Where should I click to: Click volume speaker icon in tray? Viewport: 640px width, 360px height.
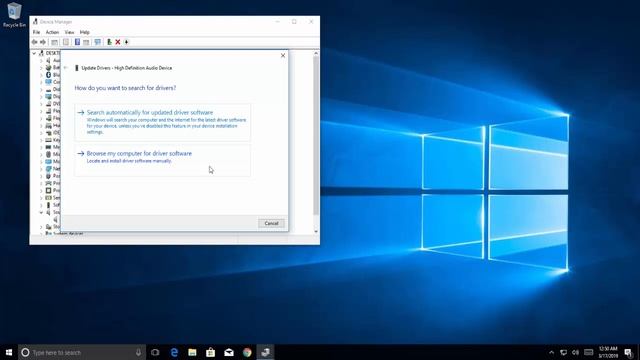576,352
